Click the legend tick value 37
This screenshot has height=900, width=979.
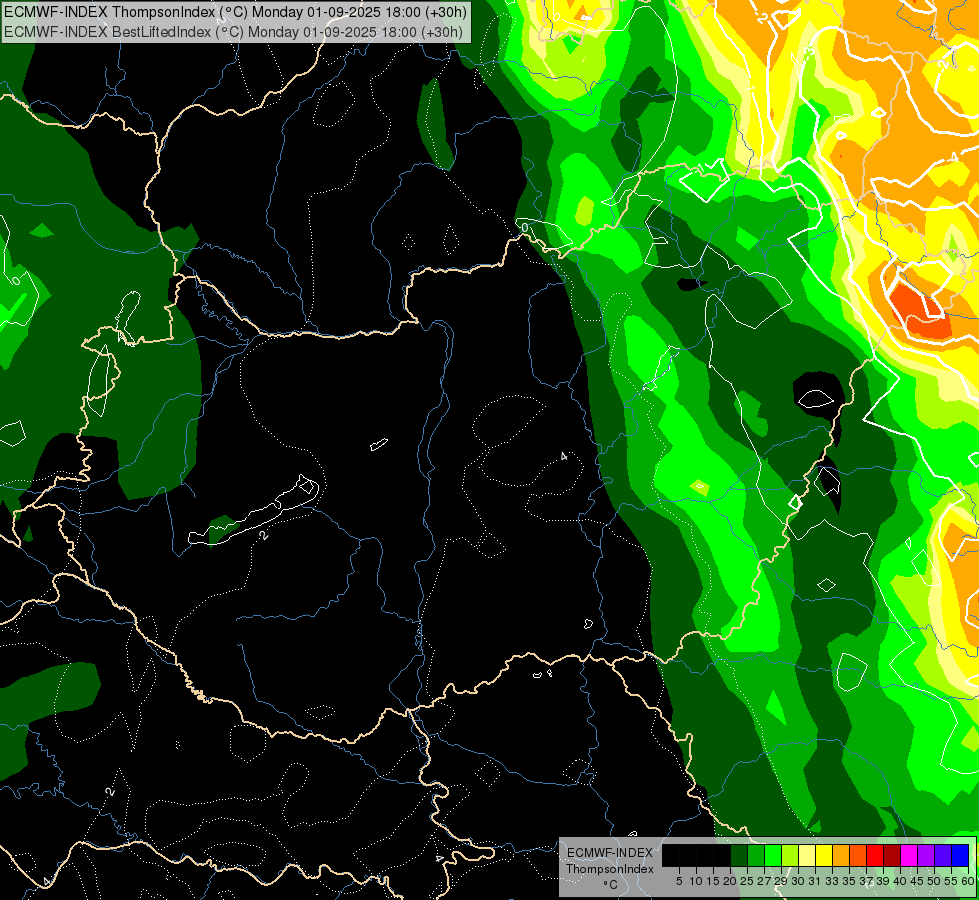click(x=866, y=881)
